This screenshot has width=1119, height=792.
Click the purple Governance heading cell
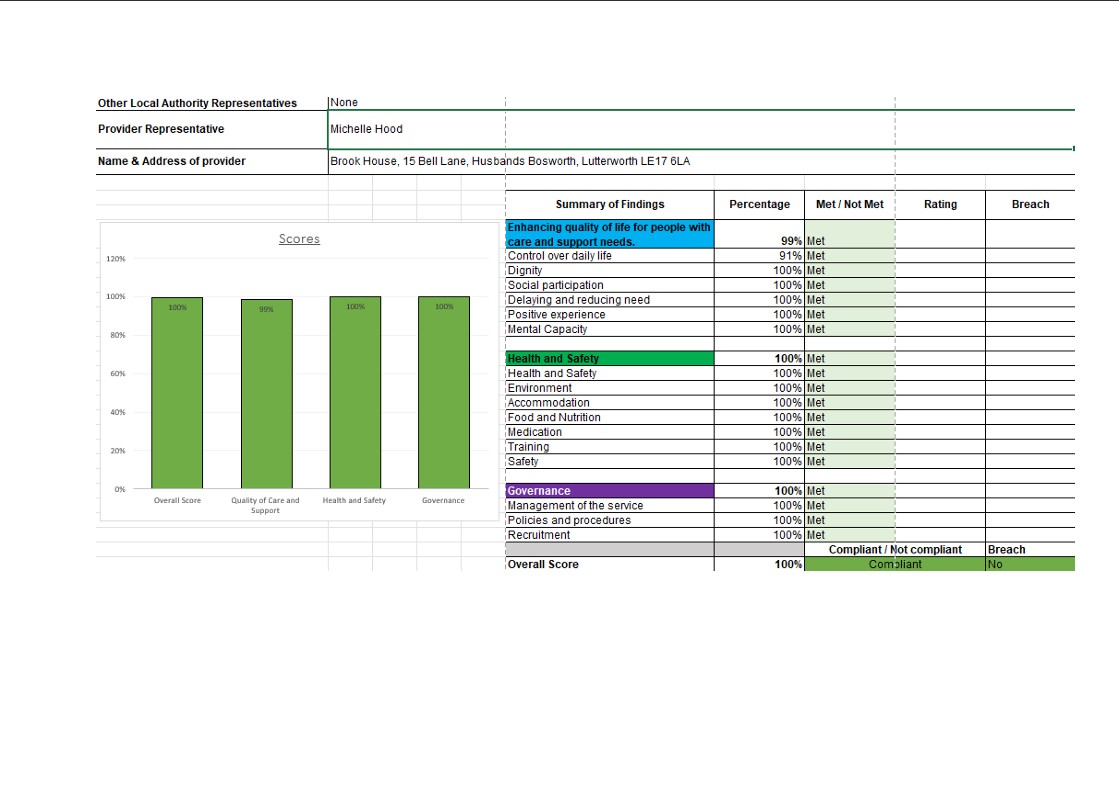609,491
